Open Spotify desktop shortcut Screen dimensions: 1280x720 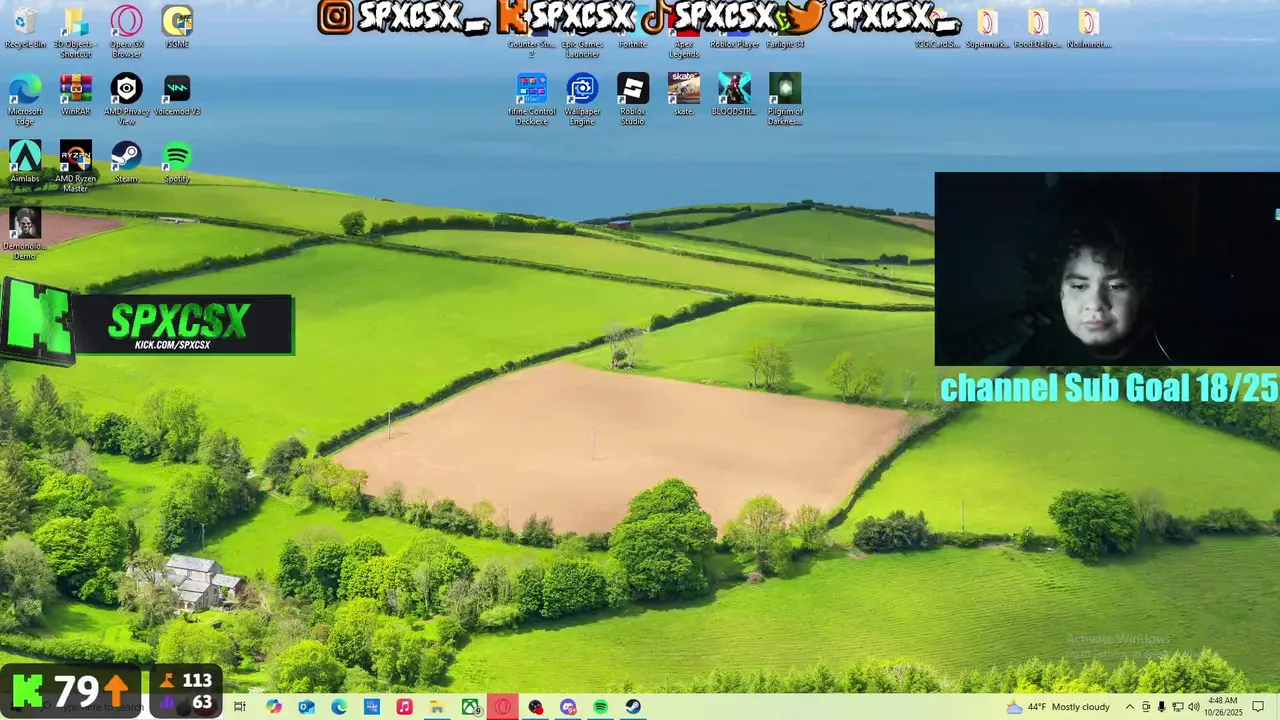[177, 161]
